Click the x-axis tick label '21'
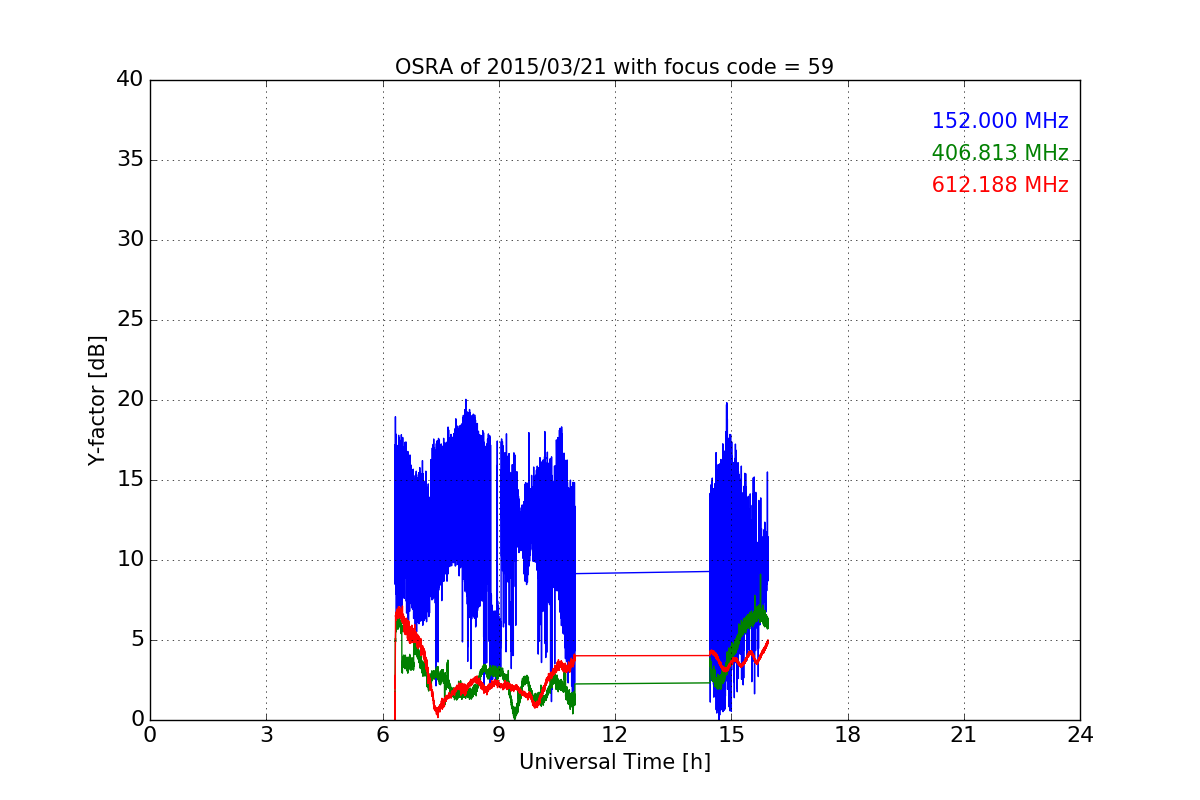The image size is (1200, 800). pyautogui.click(x=964, y=735)
